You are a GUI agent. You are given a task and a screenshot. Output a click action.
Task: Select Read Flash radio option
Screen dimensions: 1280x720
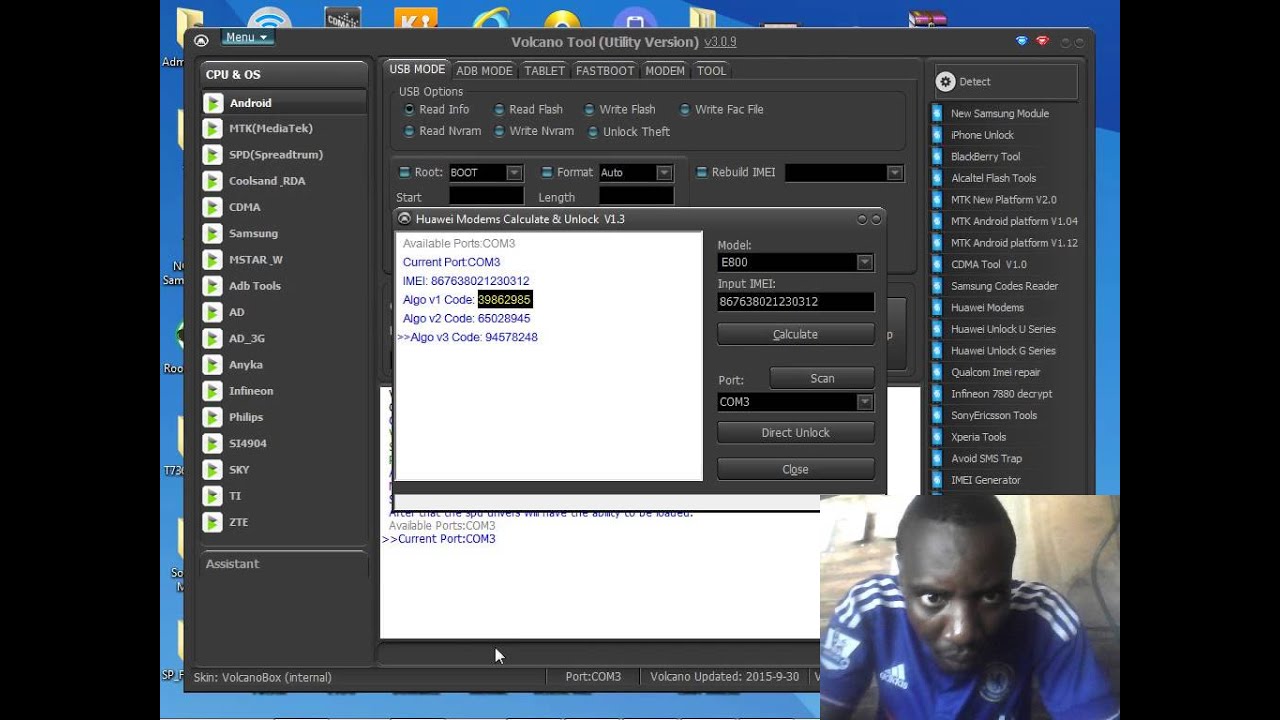coord(528,110)
